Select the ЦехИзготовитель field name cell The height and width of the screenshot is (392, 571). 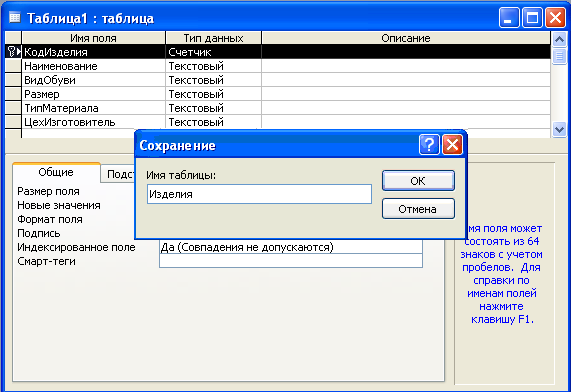coord(94,122)
